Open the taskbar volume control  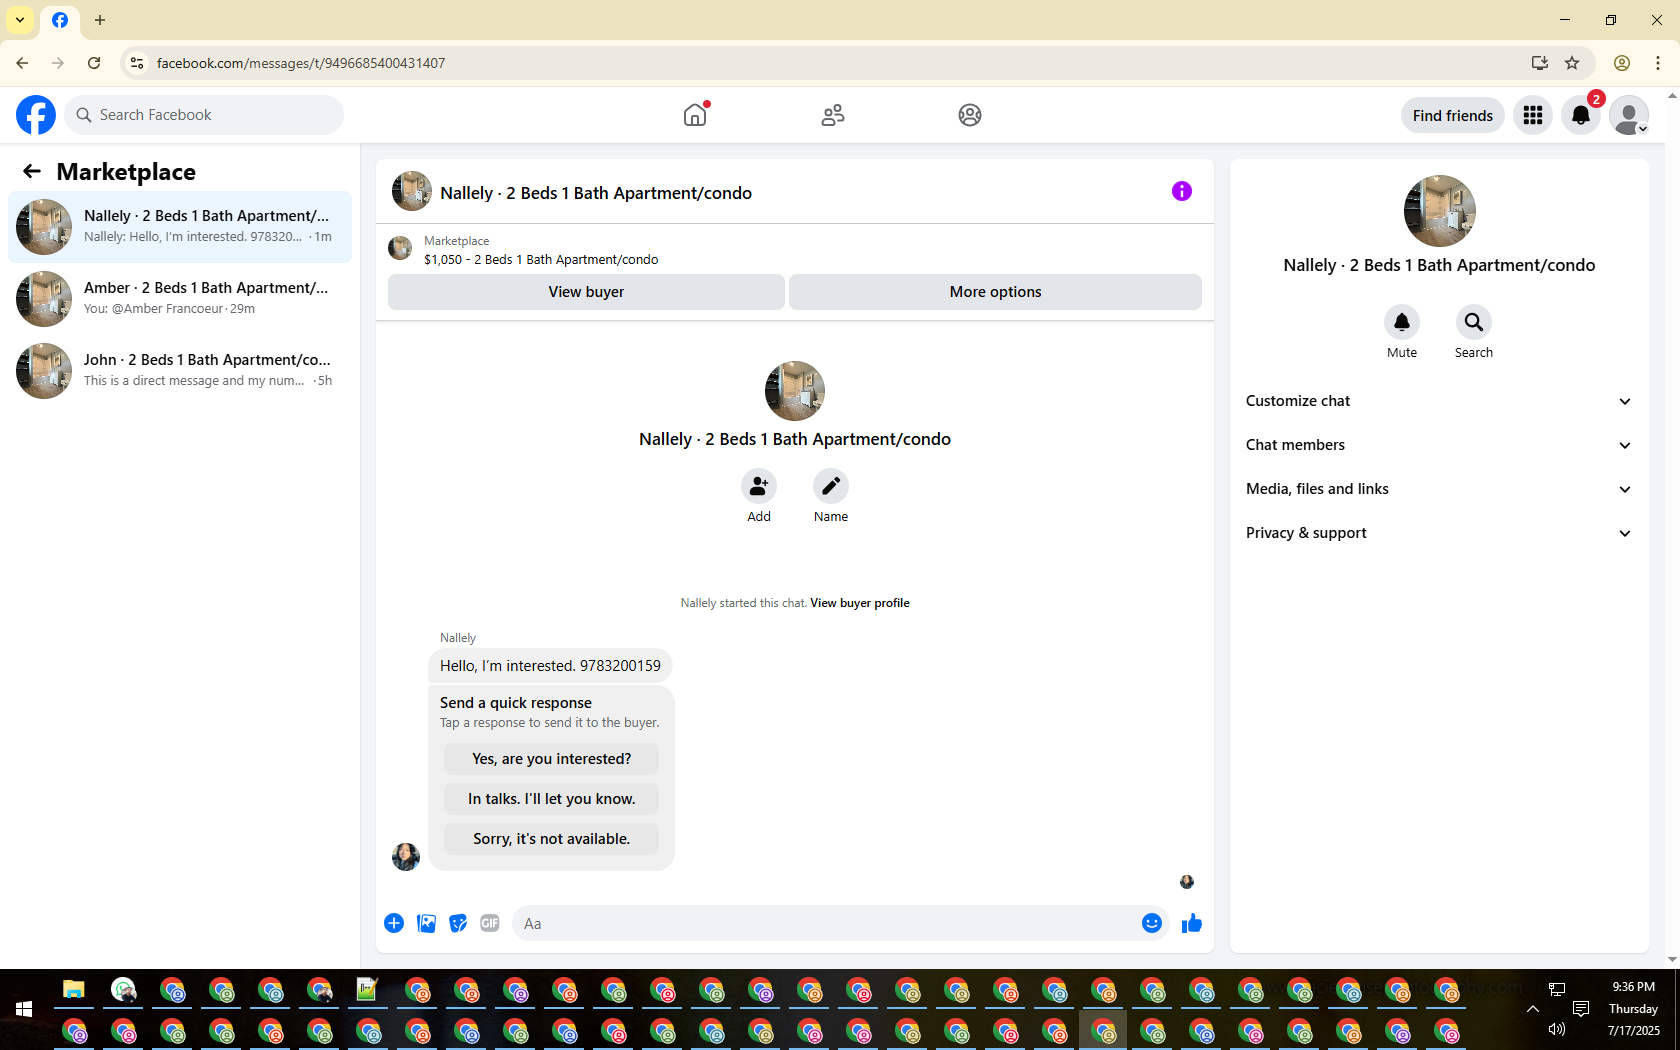tap(1557, 1029)
